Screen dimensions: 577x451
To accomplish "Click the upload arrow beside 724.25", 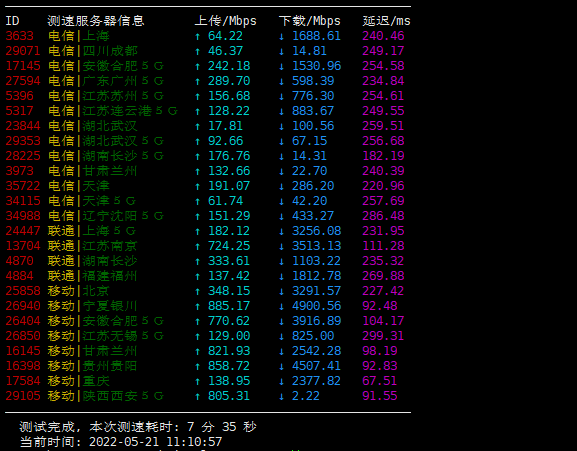I will pos(198,246).
